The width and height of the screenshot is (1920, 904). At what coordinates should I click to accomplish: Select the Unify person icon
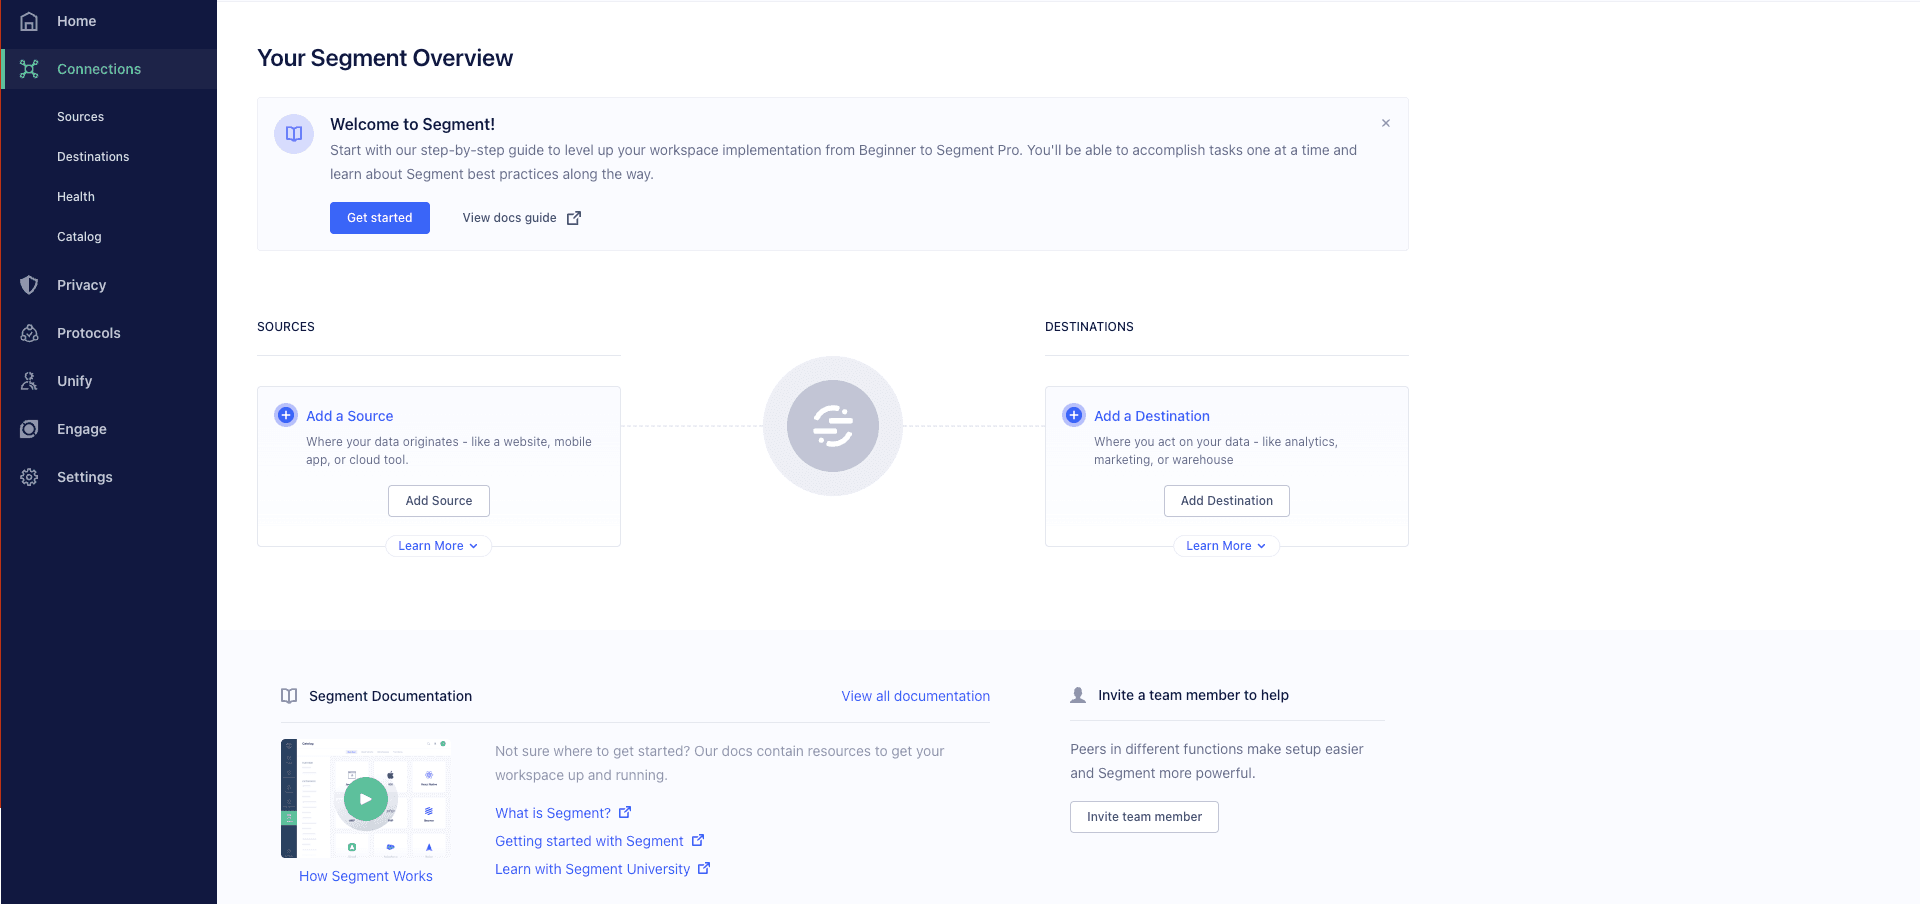pos(29,381)
